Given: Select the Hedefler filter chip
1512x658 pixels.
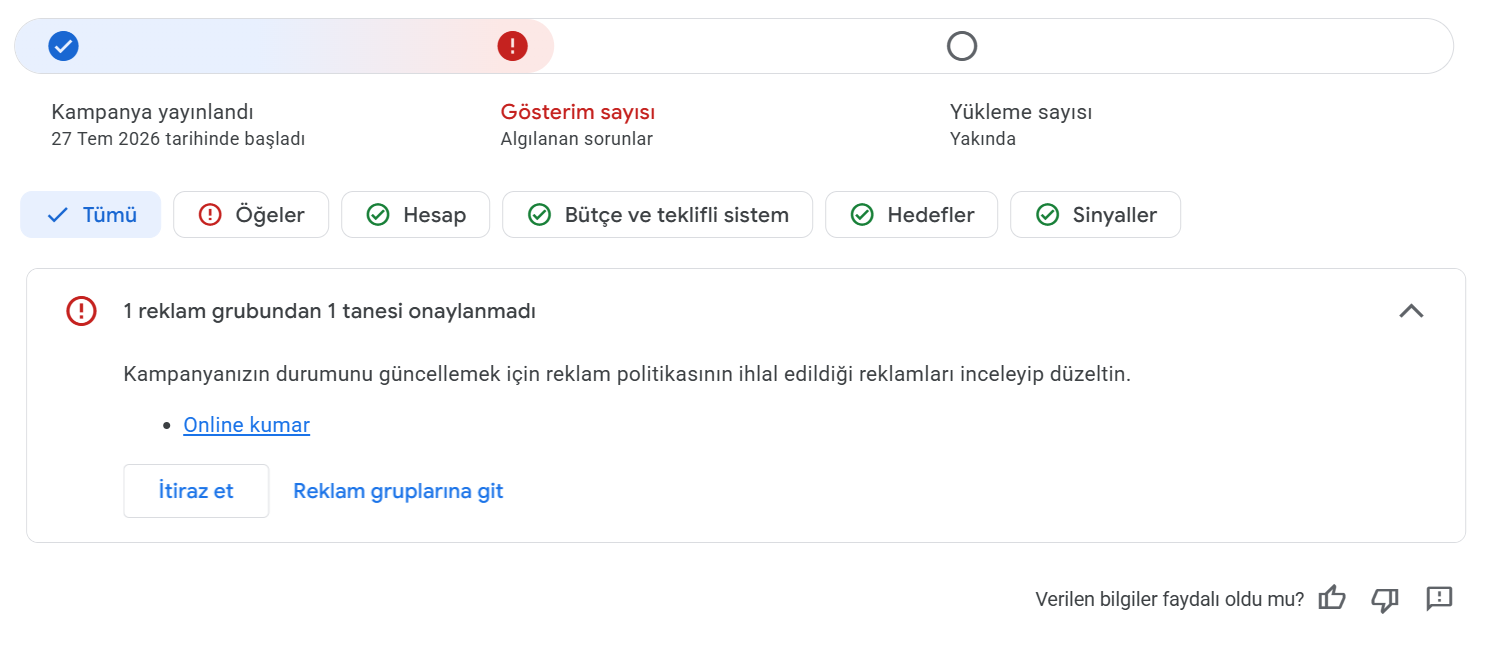Looking at the screenshot, I should pyautogui.click(x=911, y=214).
